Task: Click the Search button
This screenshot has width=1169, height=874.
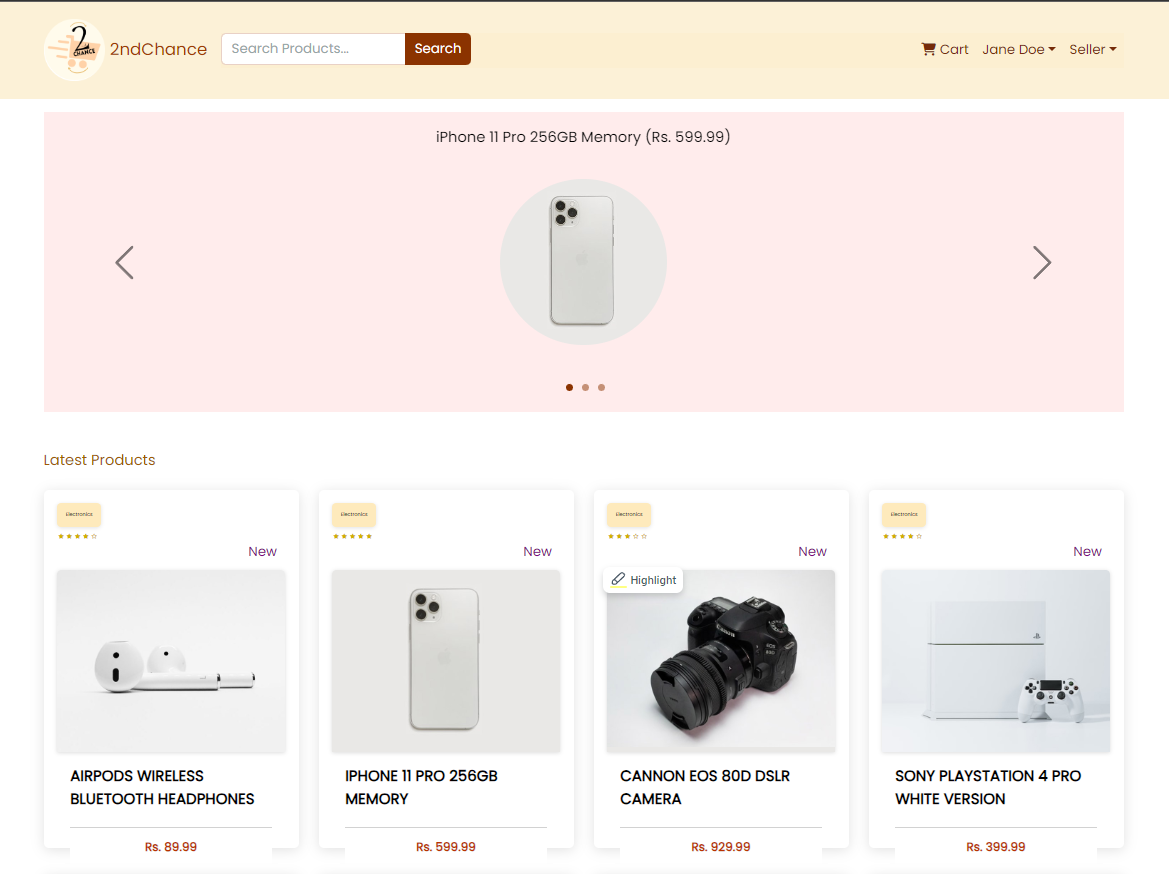Action: (438, 49)
